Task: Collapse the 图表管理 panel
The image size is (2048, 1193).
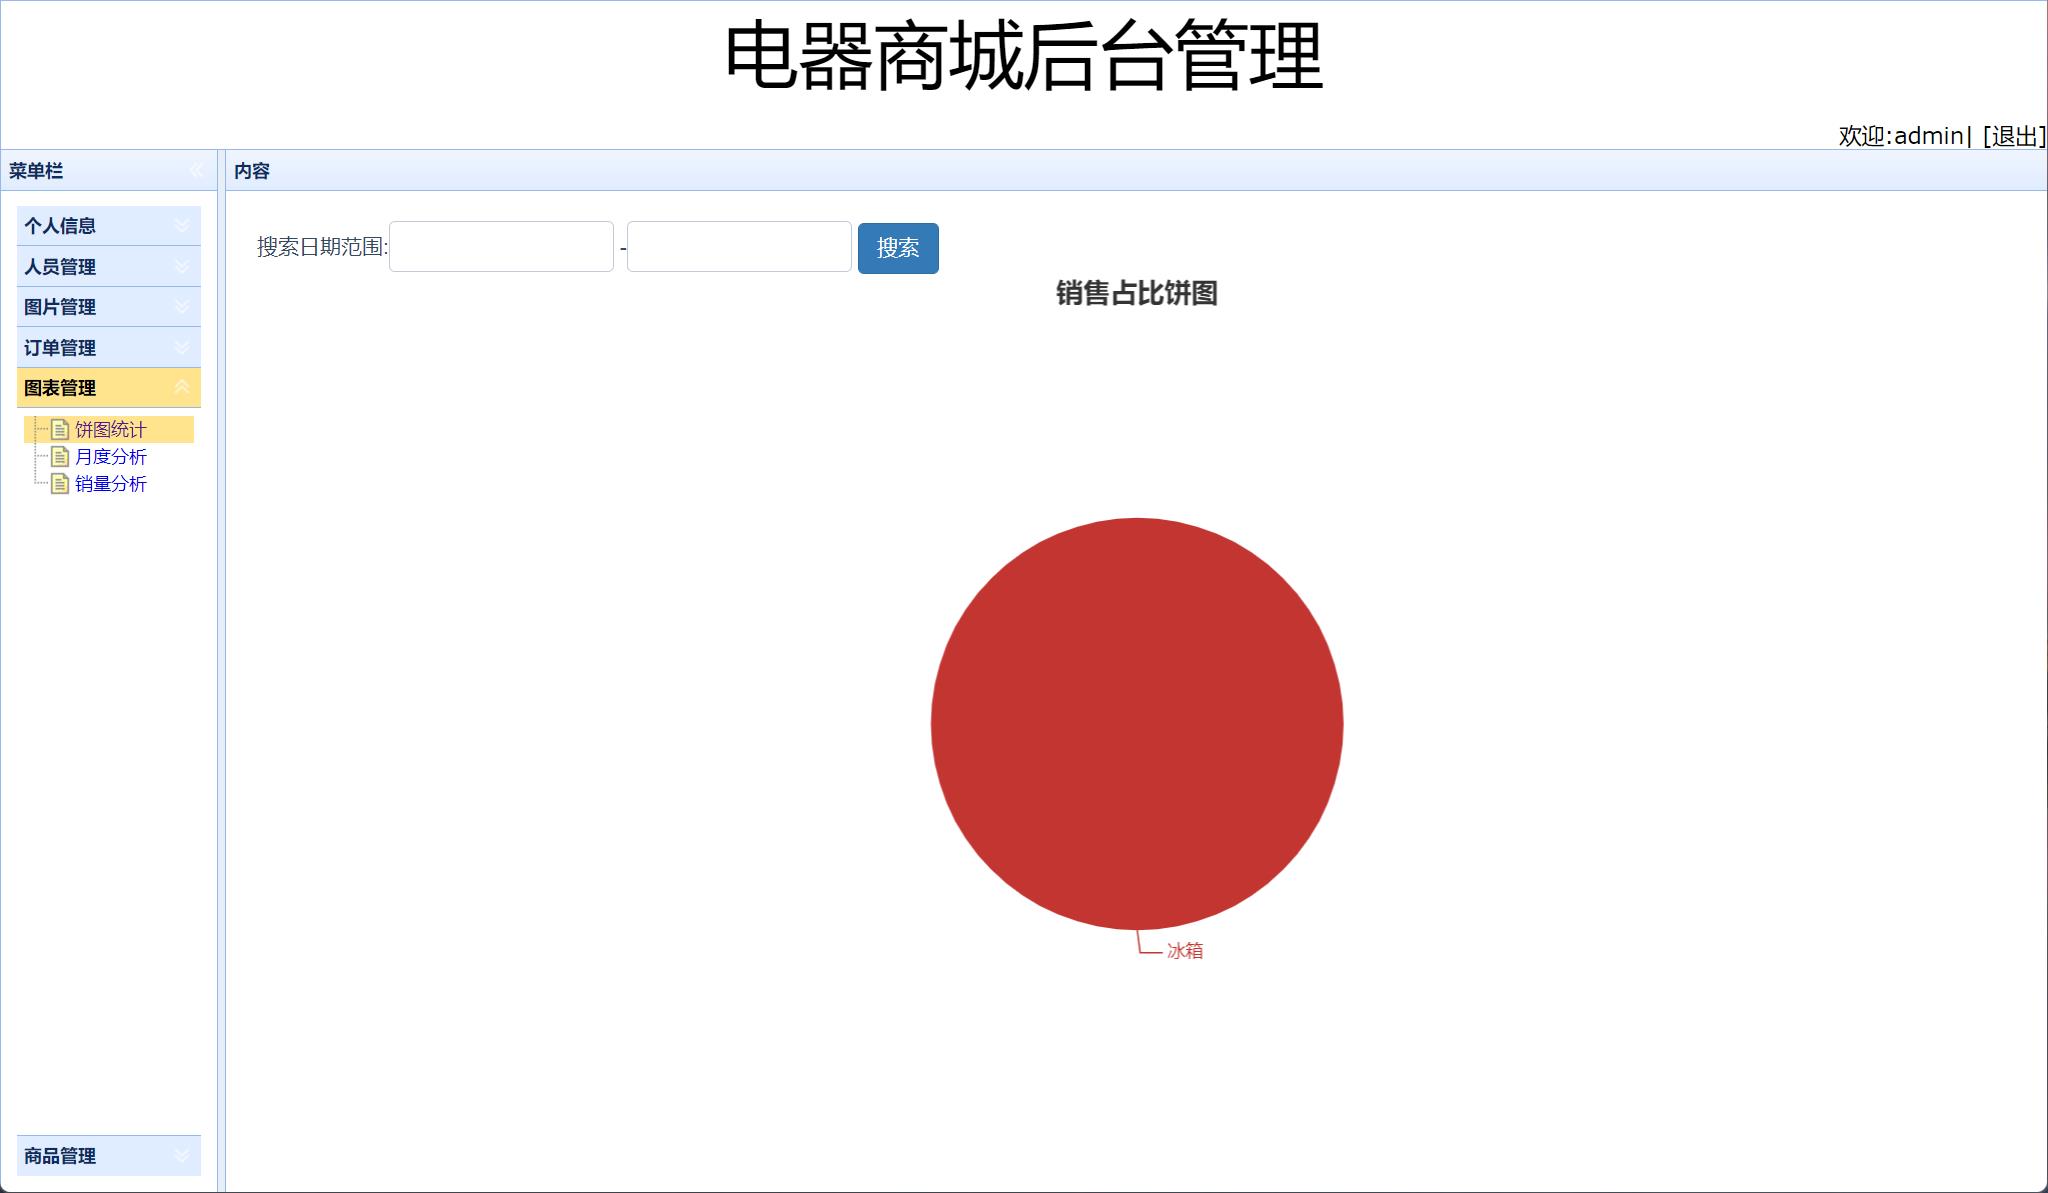Action: coord(182,388)
